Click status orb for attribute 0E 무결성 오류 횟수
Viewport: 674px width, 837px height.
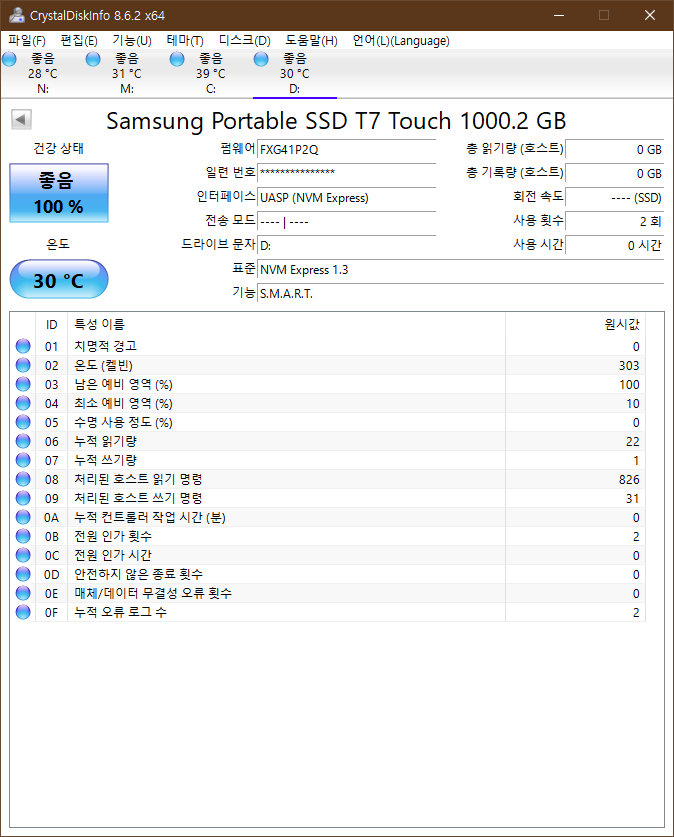(23, 593)
